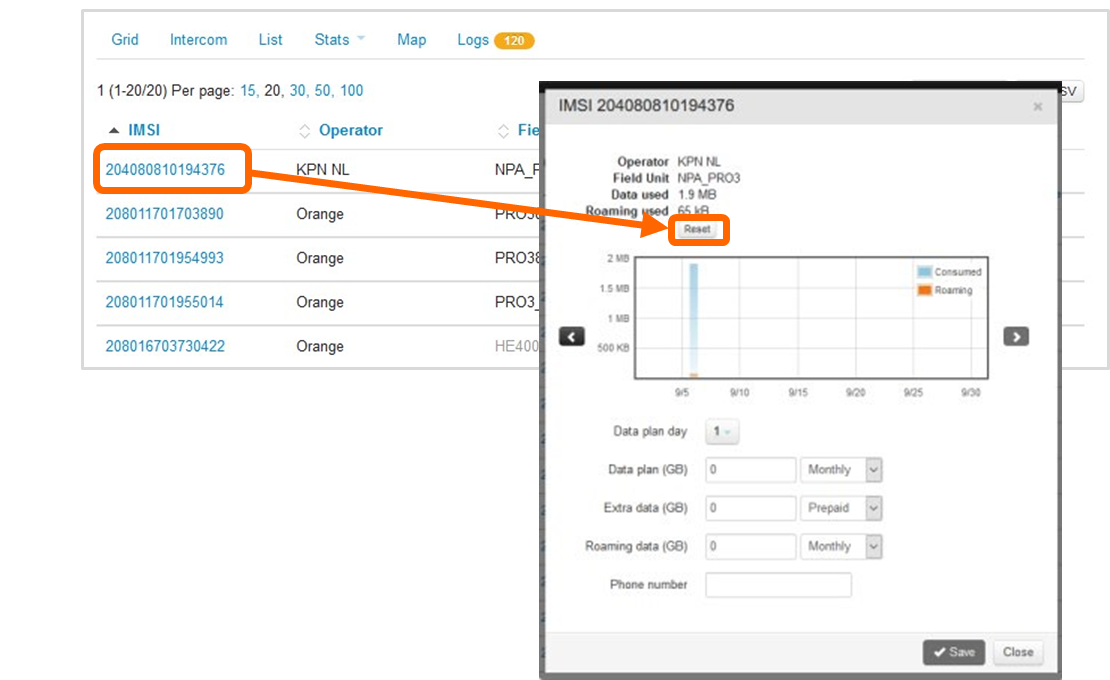Click the Phone number input field
The image size is (1110, 680).
778,585
